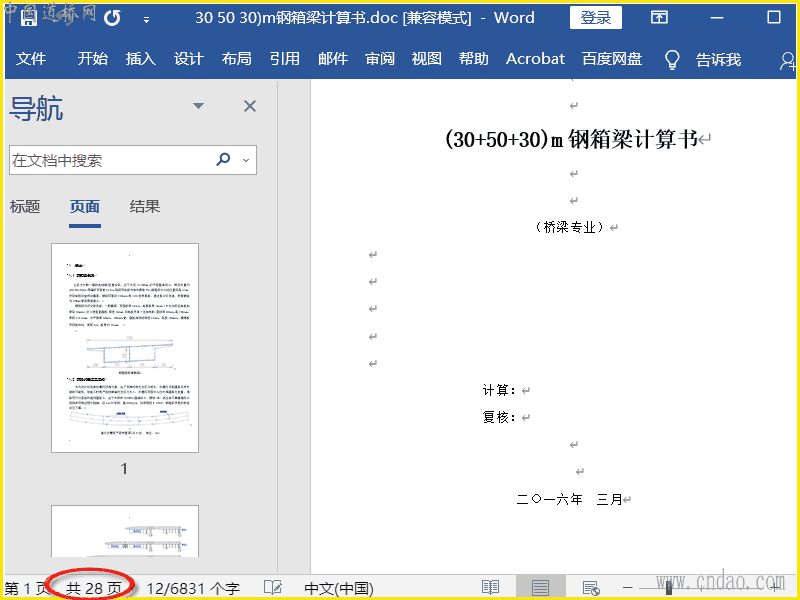Click the 中文(中国) language indicator
The image size is (800, 600).
pos(339,589)
